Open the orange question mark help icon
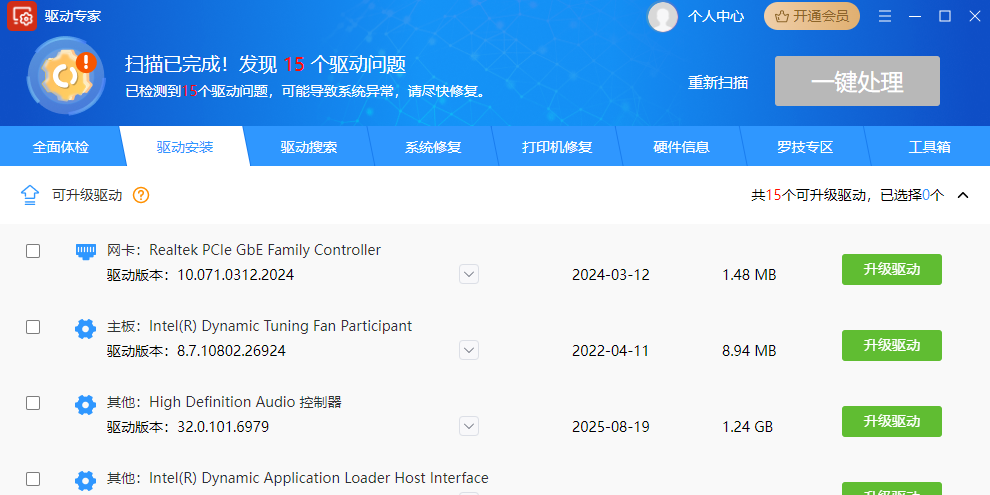The width and height of the screenshot is (990, 495). [141, 195]
